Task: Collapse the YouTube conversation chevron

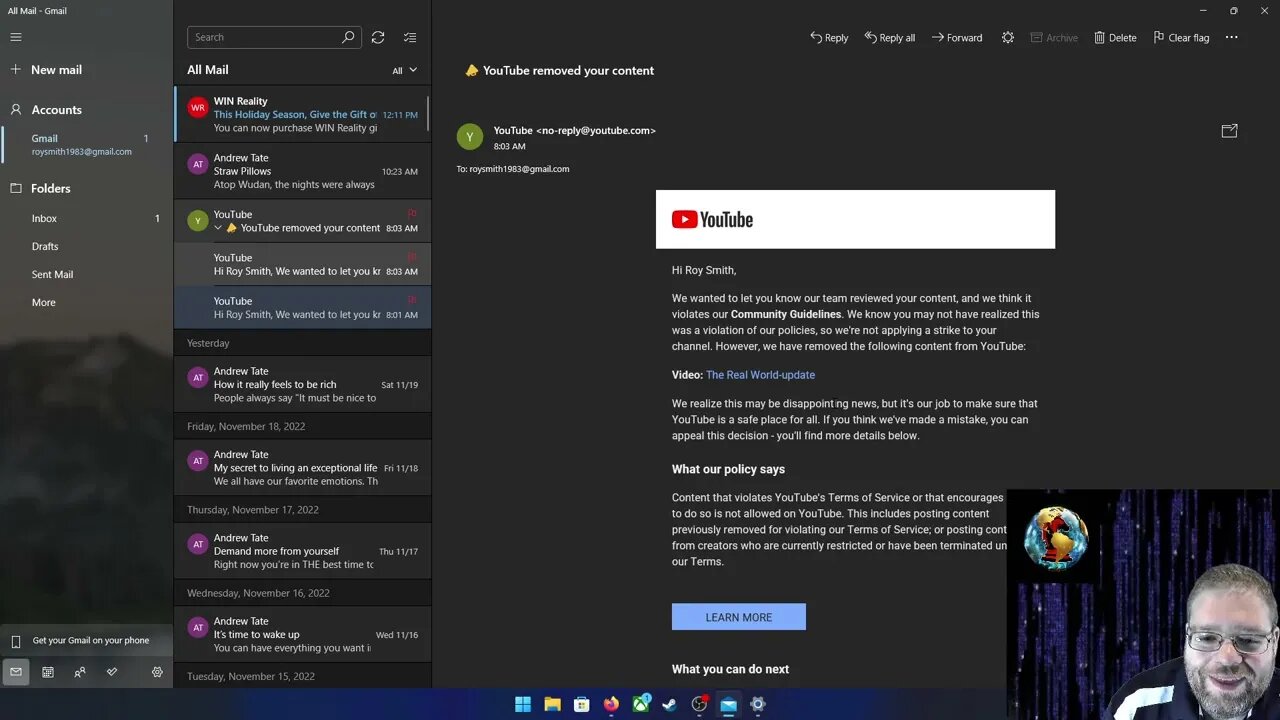Action: click(218, 228)
